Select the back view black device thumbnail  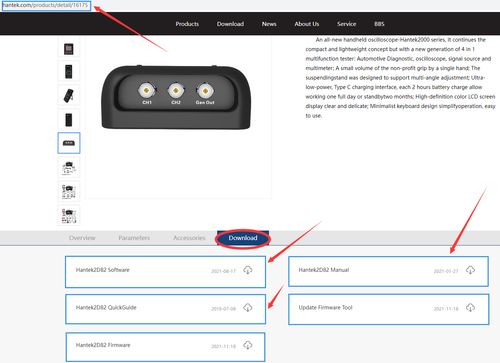click(x=69, y=119)
